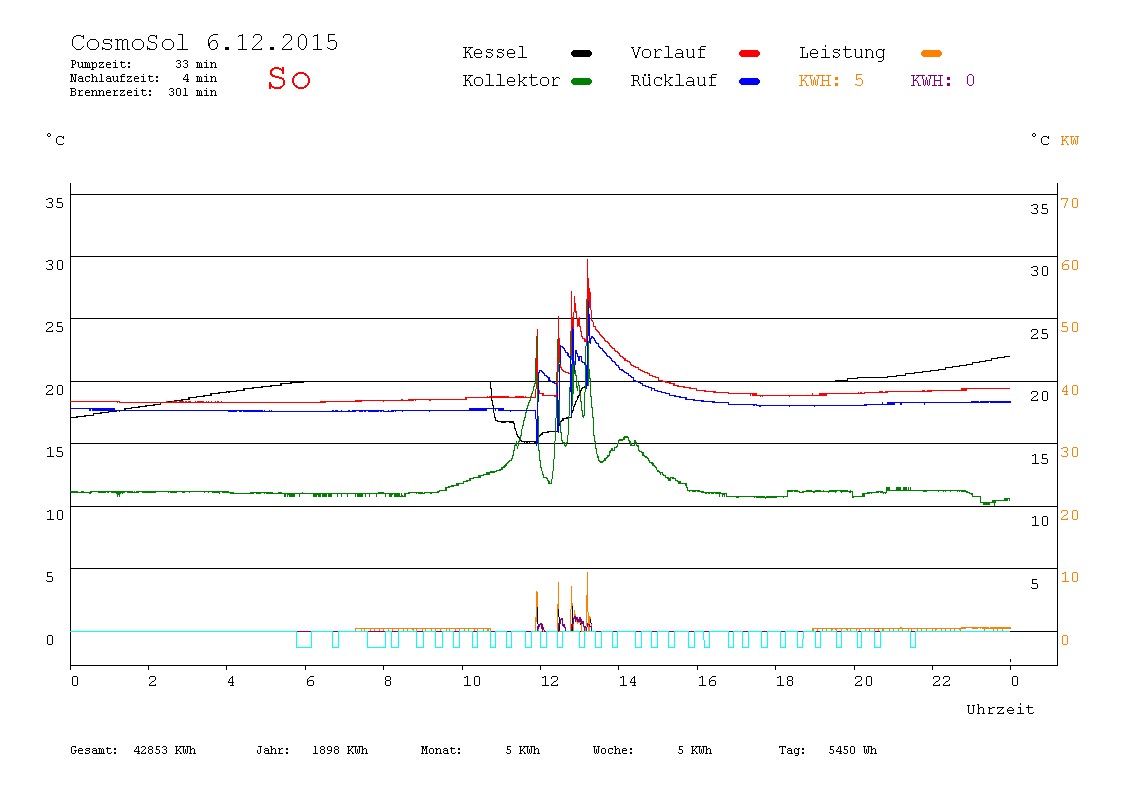Click the Woche 5 KWh value
Screen dimensions: 1148x812
(x=652, y=750)
